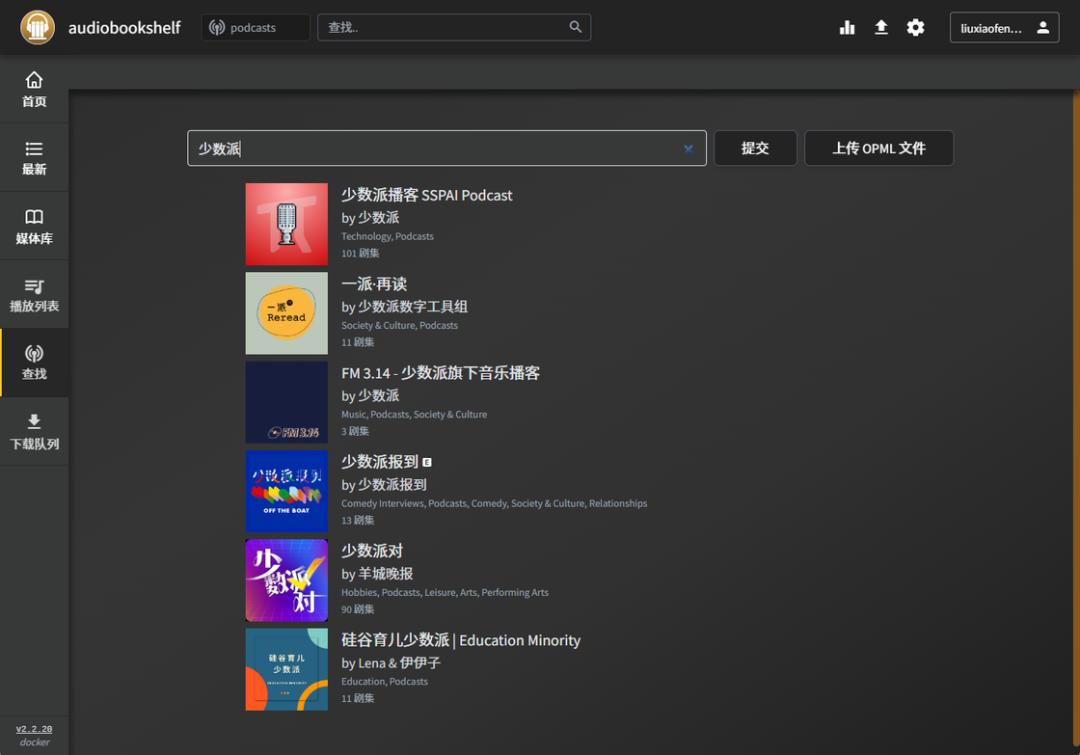Focus the top bar search field
Screen dimensions: 1080x755
[453, 28]
